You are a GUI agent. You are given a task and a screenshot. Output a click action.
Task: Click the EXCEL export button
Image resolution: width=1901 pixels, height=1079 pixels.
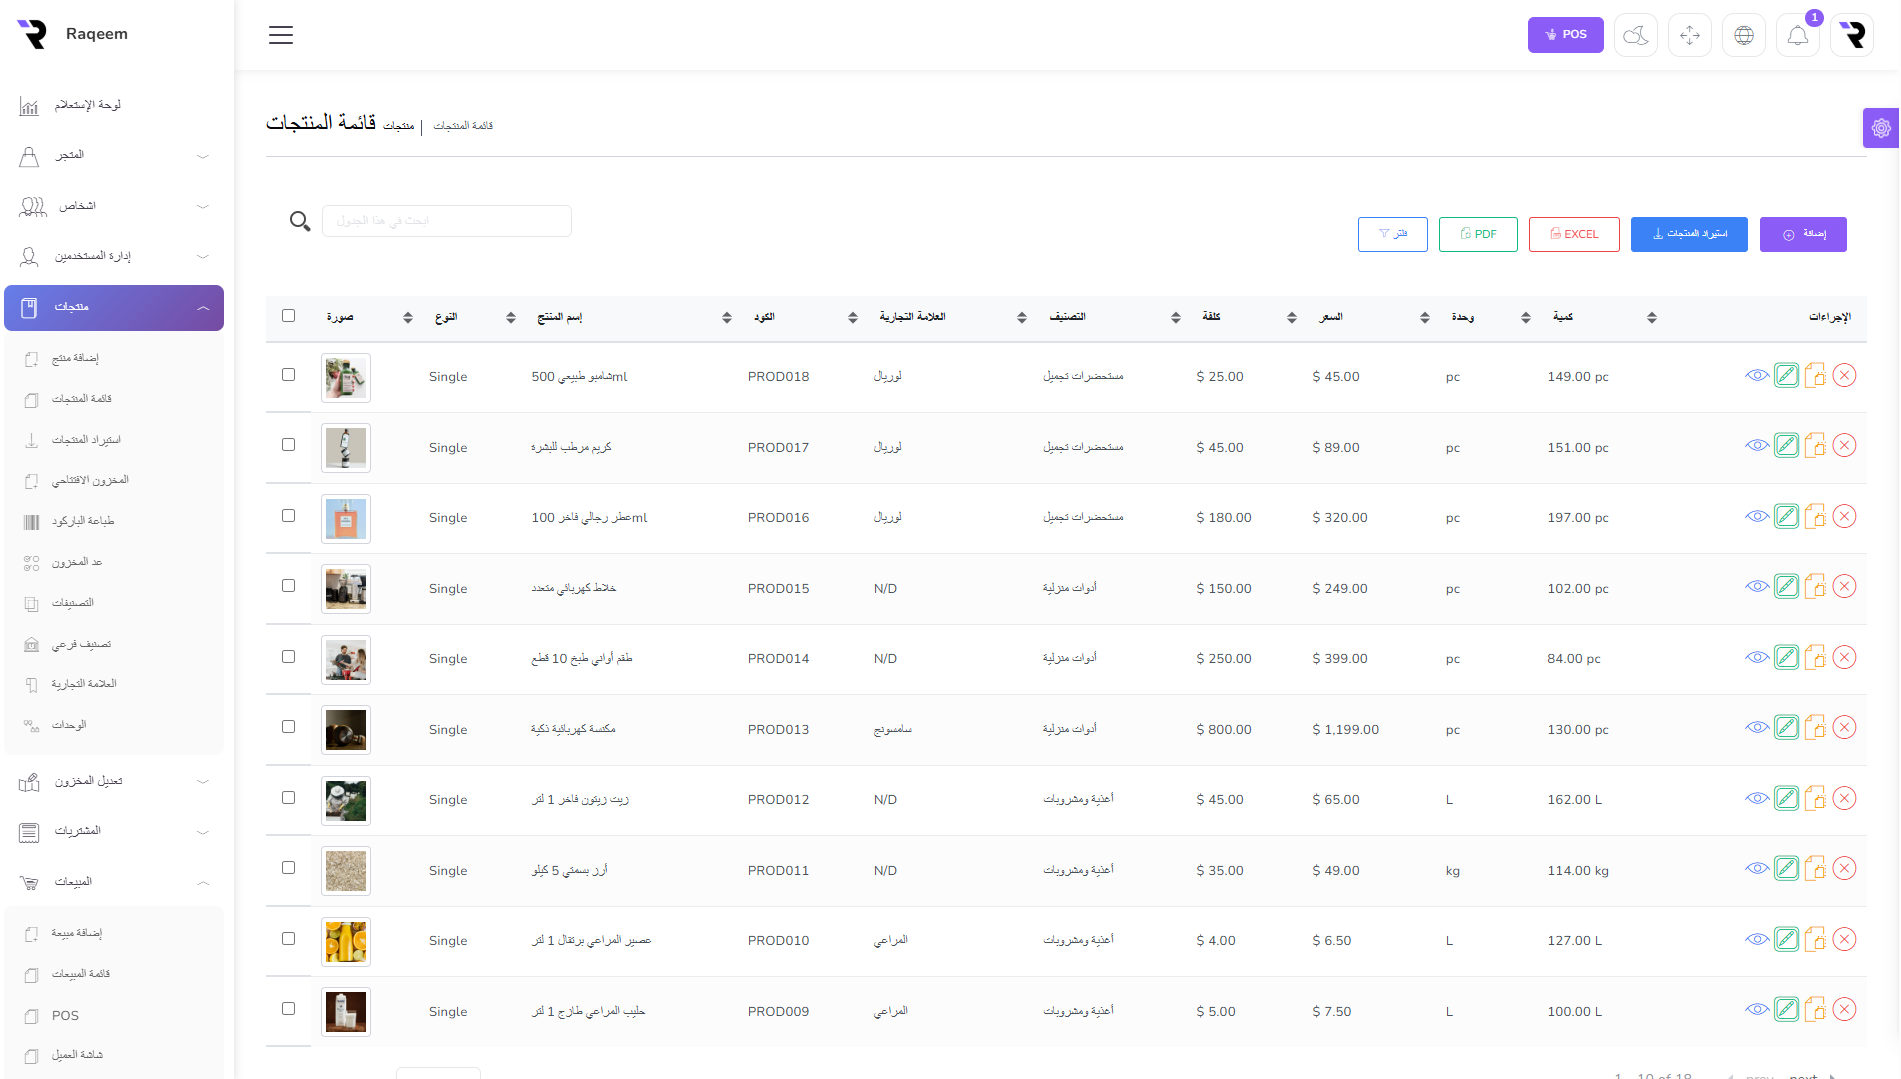click(1574, 234)
